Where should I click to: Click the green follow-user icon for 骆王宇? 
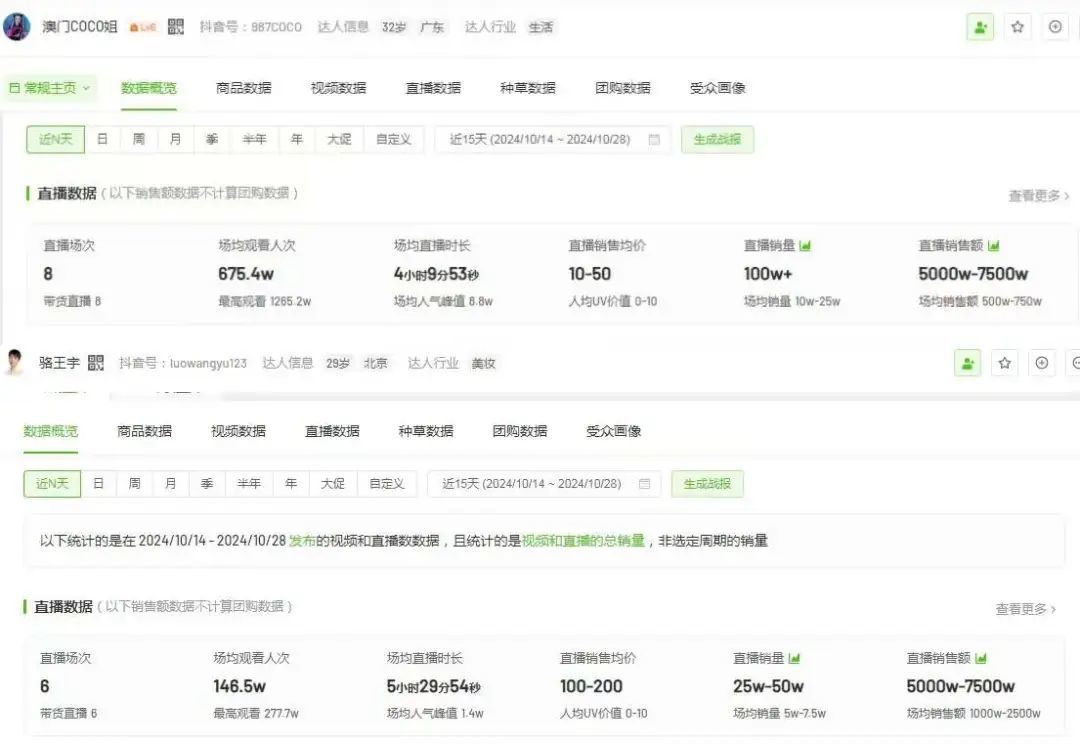point(967,363)
